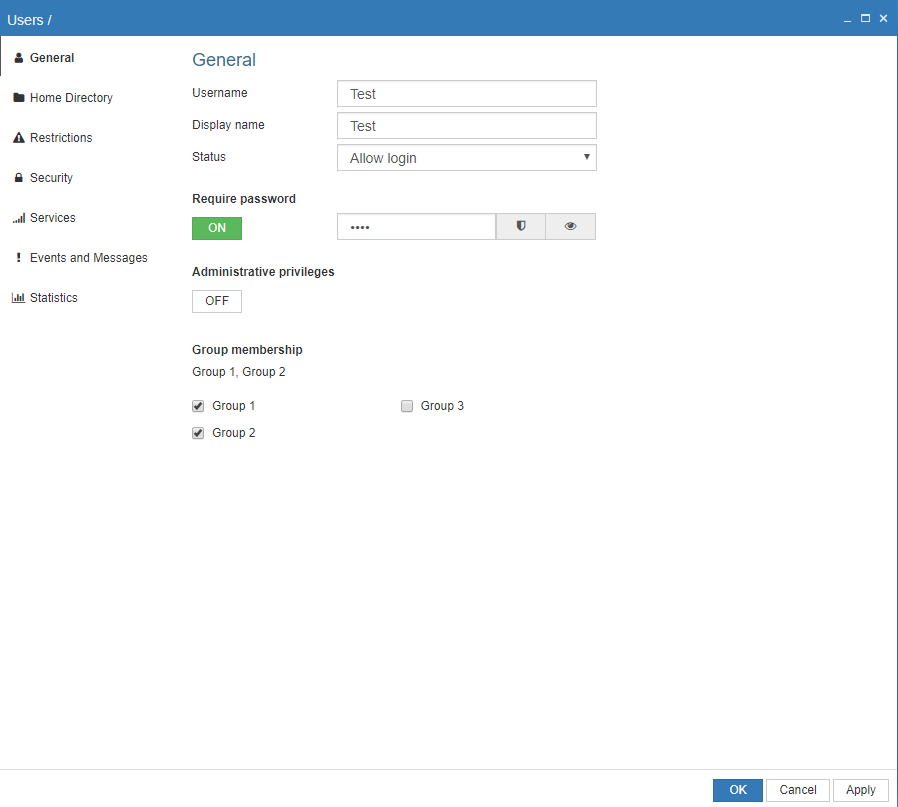Open the Statistics chart icon

[x=18, y=297]
